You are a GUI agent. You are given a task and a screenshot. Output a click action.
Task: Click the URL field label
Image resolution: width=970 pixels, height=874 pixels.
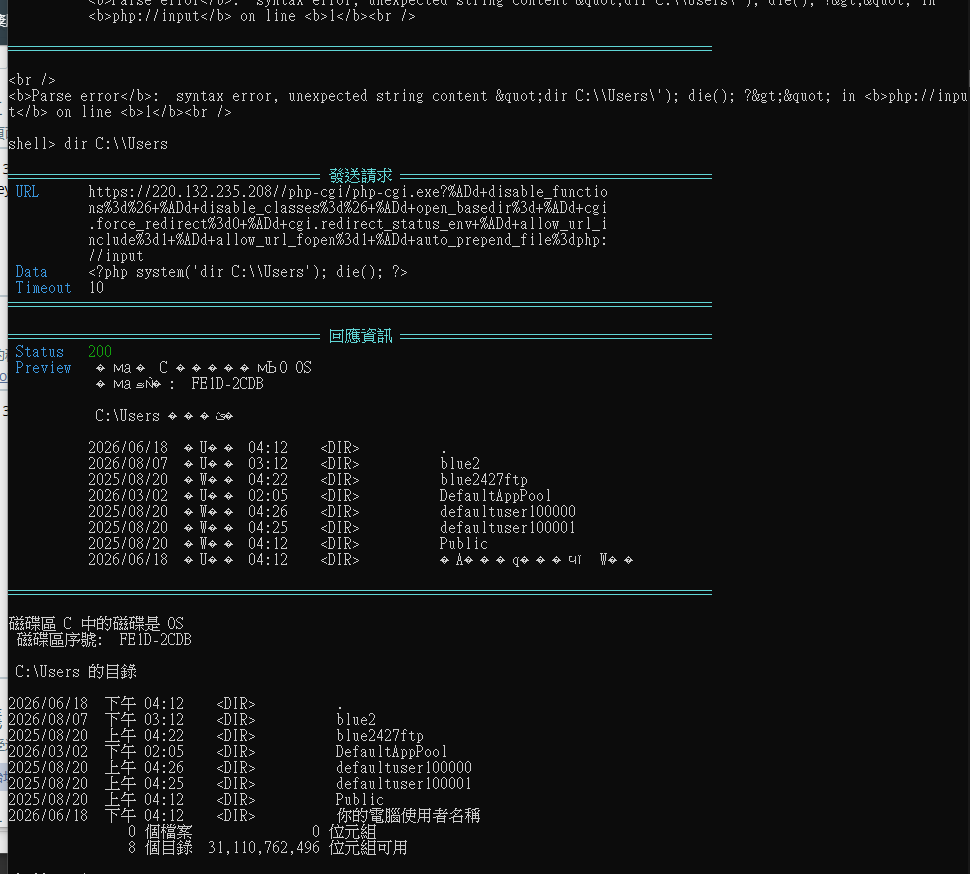(27, 192)
